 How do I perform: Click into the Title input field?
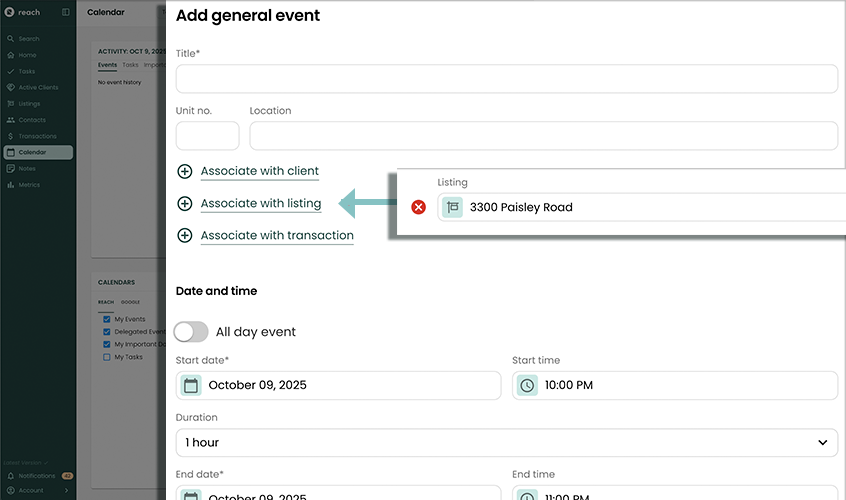[506, 79]
